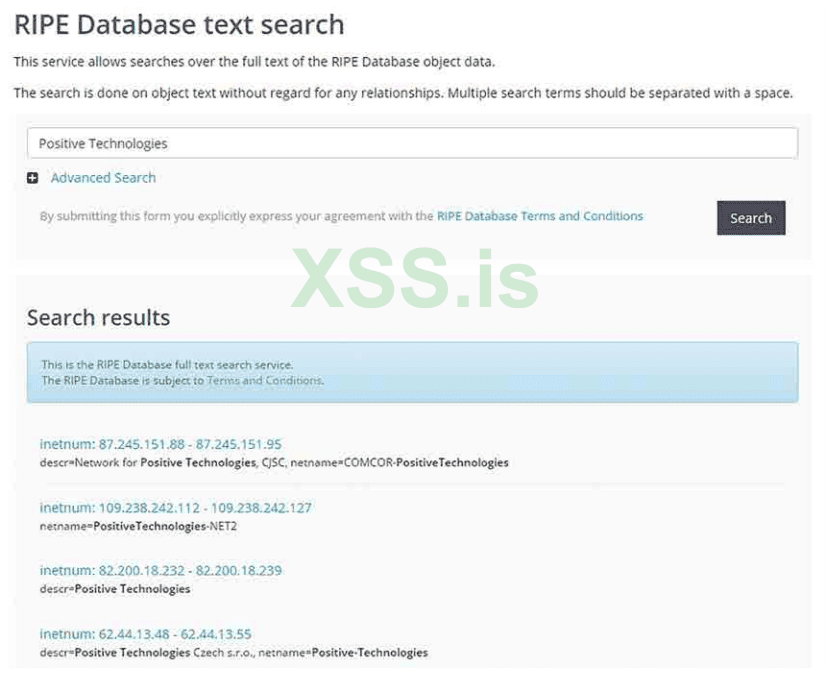Focus the Positive Technologies search field
Image resolution: width=829 pixels, height=680 pixels.
point(412,143)
